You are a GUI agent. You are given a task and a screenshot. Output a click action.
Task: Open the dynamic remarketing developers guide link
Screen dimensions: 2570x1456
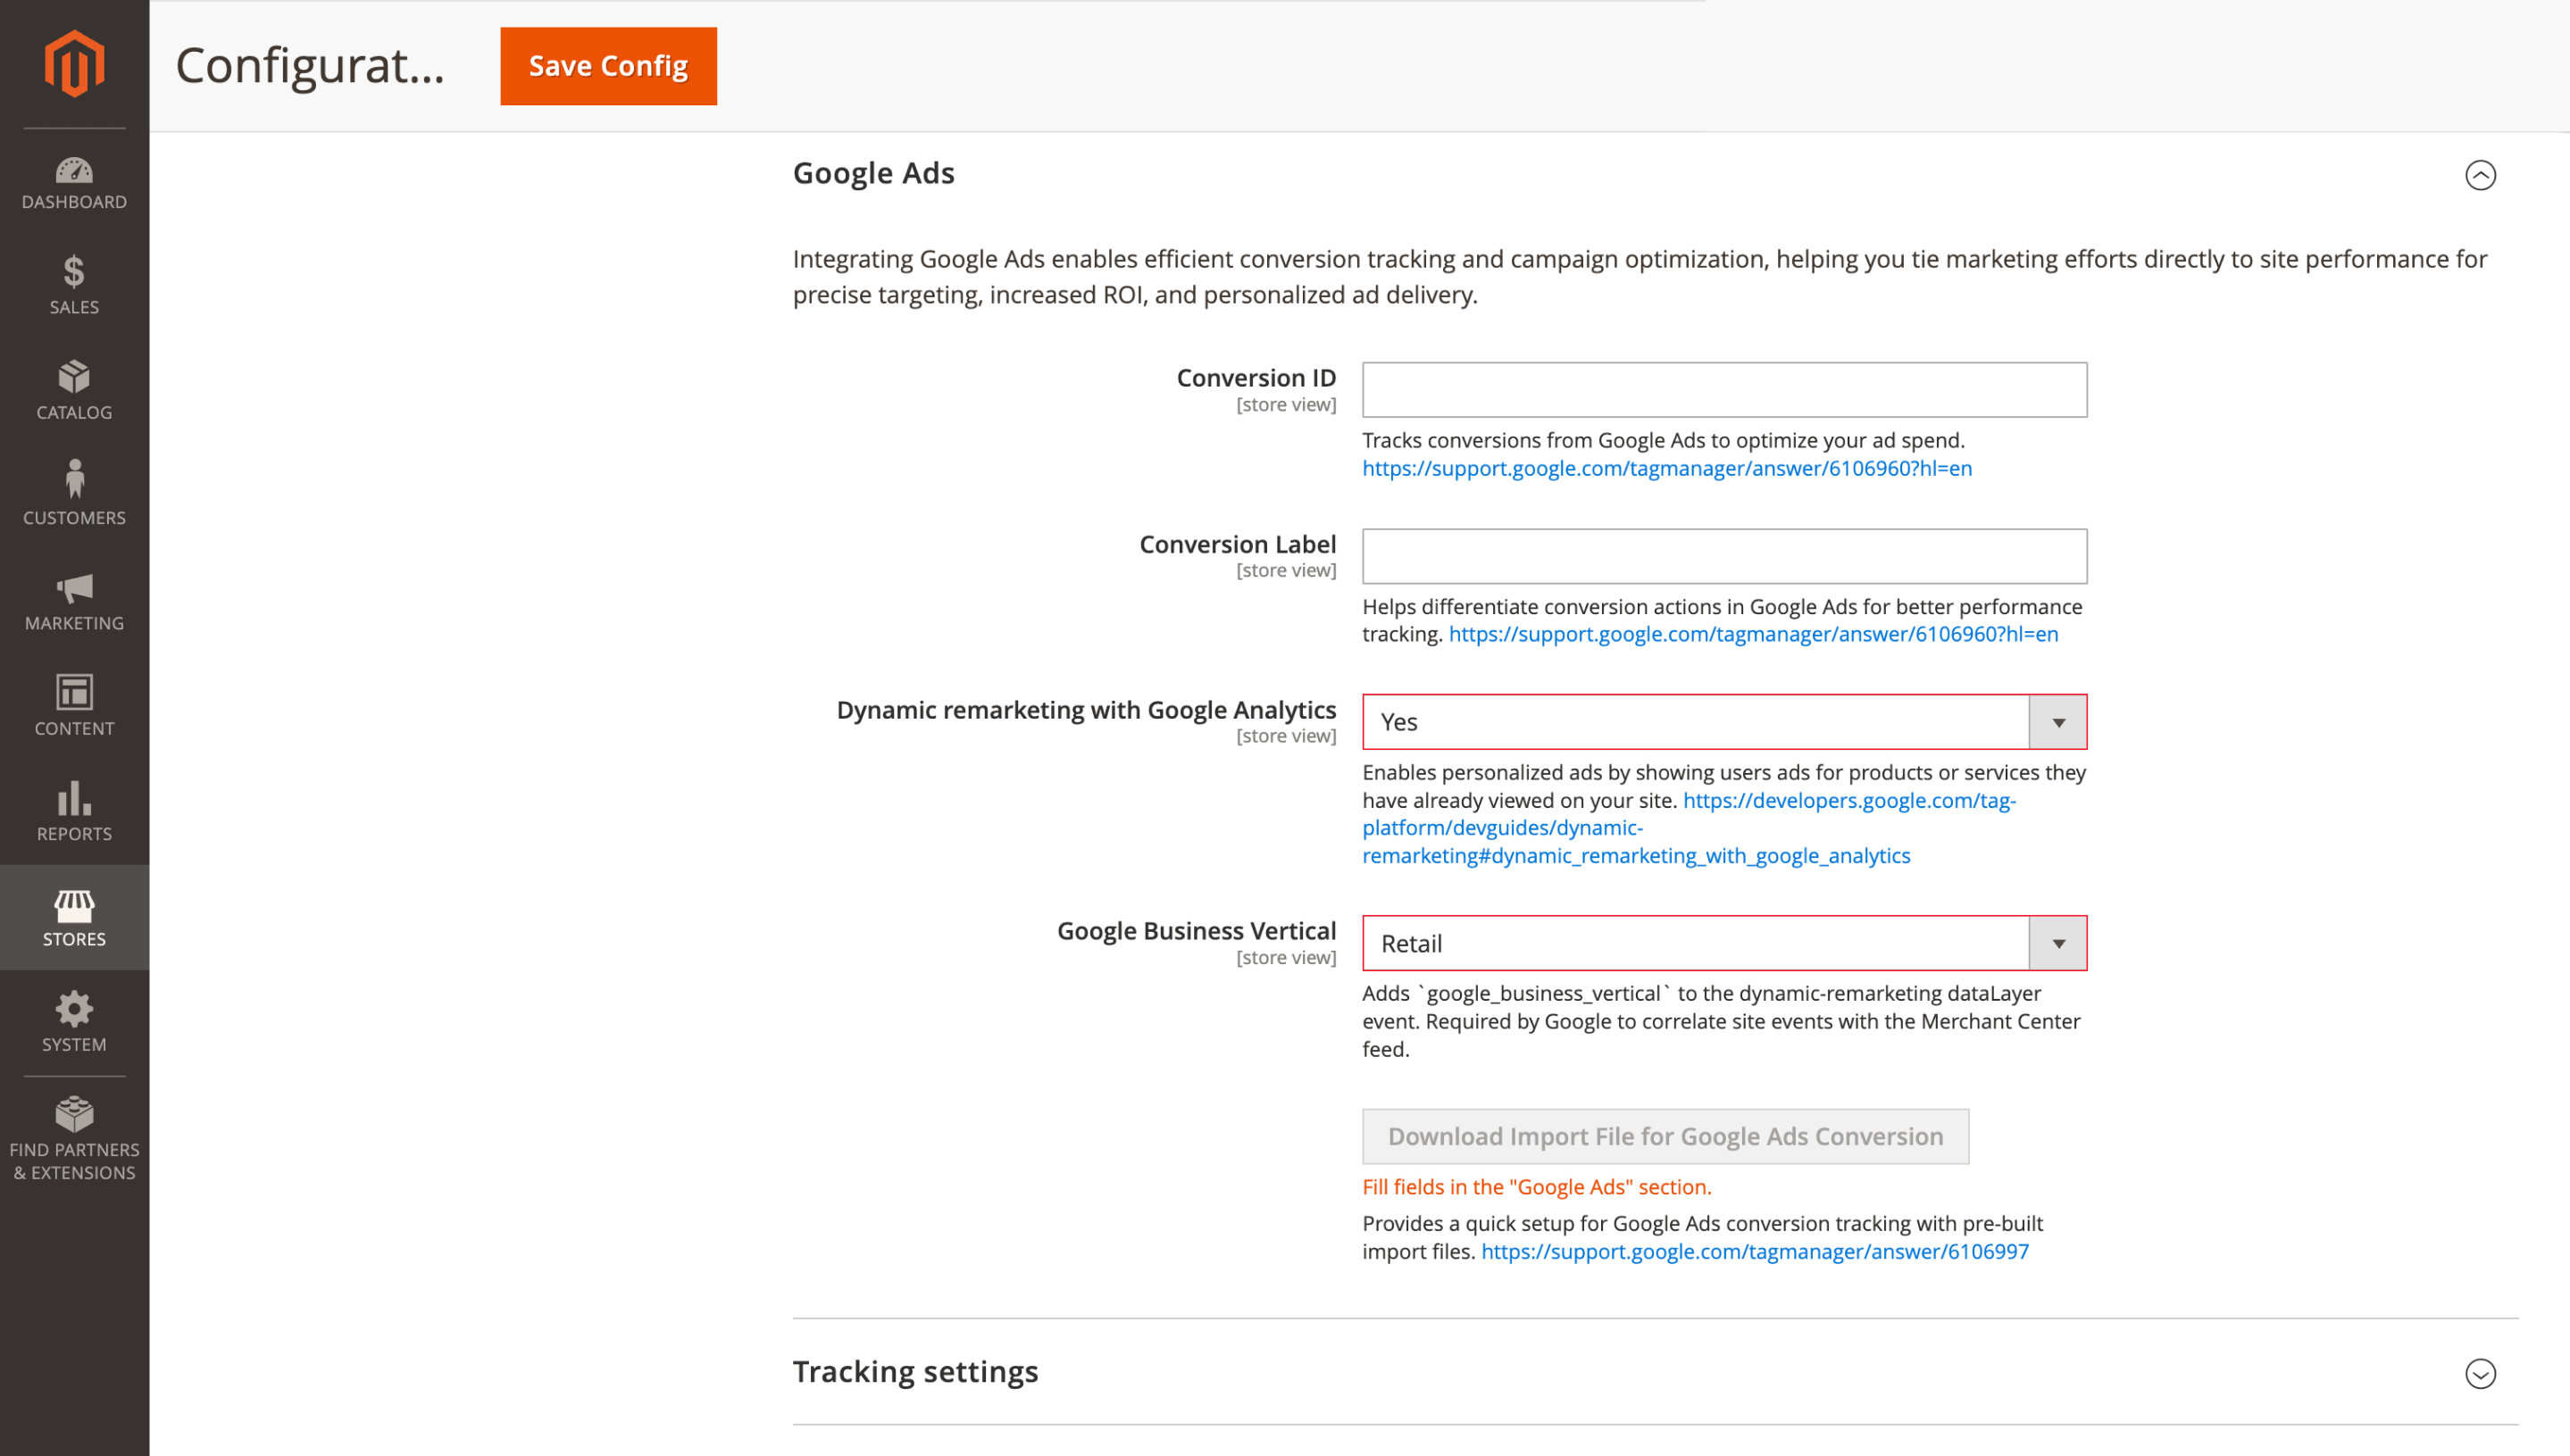click(x=1689, y=828)
